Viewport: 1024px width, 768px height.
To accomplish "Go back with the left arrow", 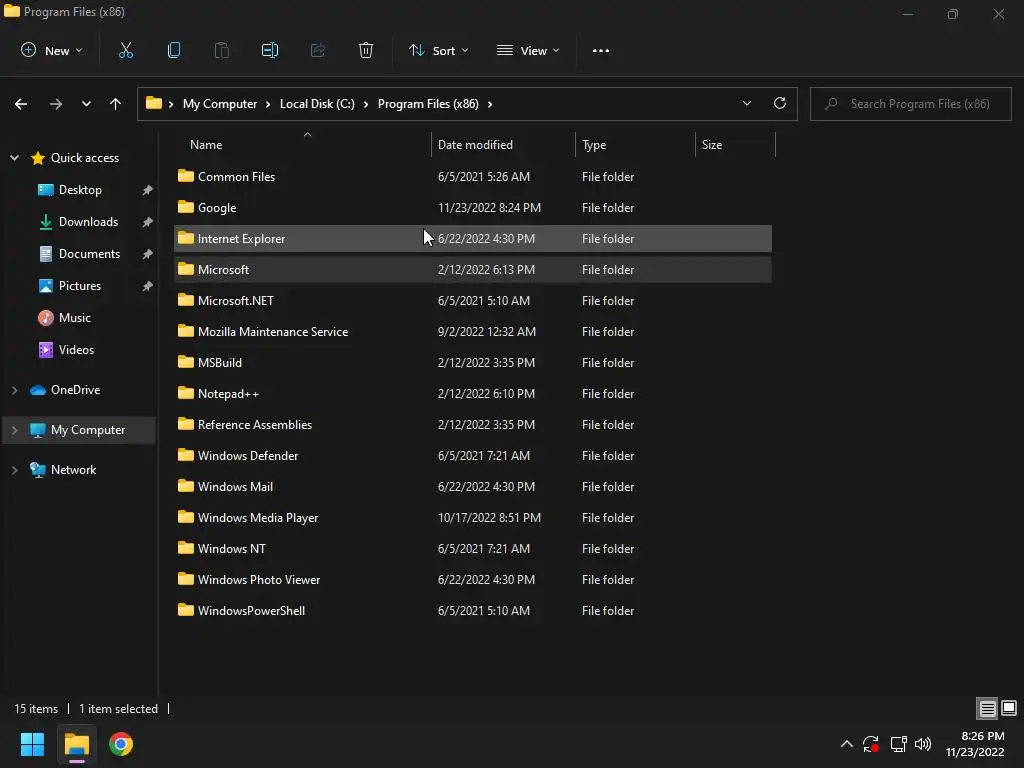I will (x=21, y=104).
